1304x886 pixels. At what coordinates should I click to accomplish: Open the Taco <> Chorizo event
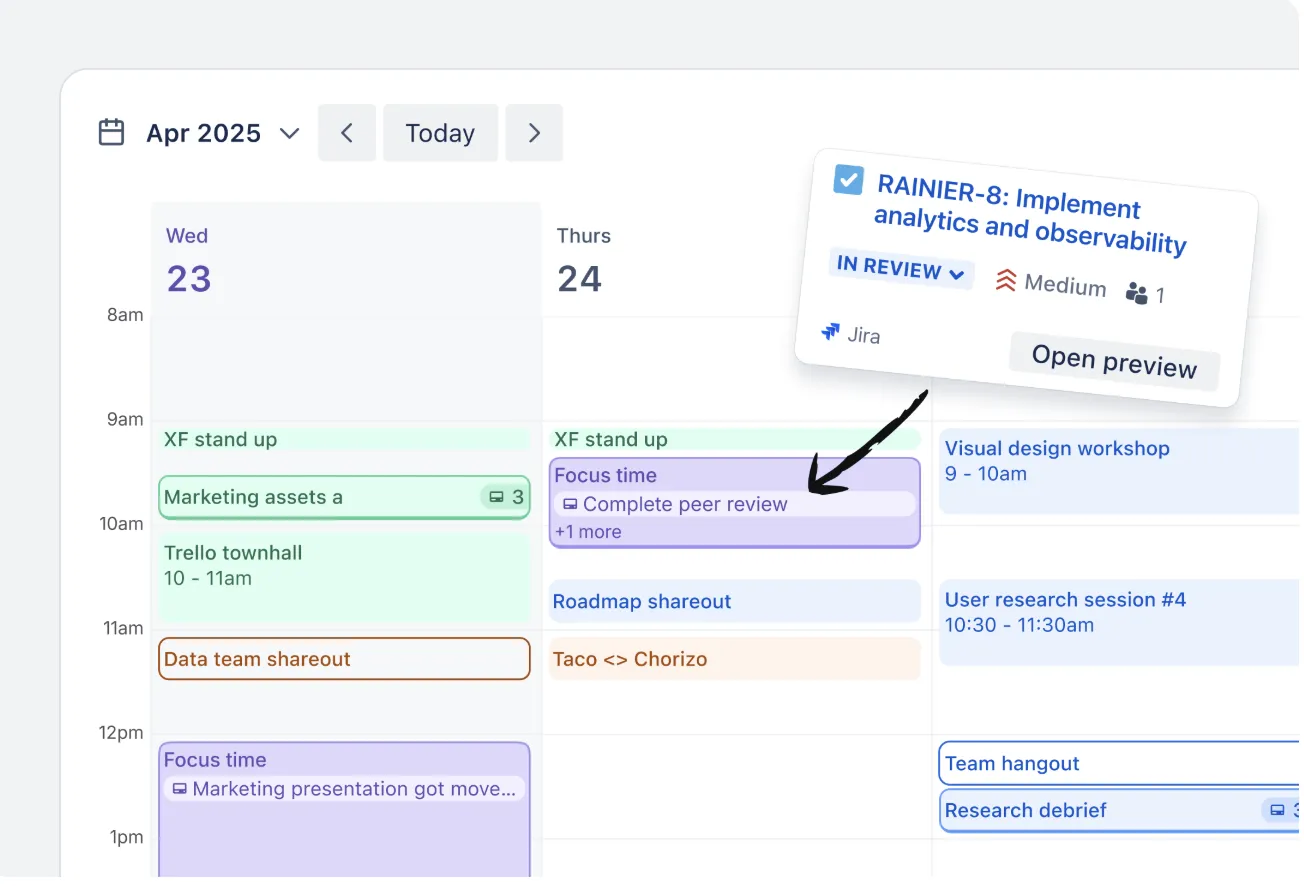[735, 659]
